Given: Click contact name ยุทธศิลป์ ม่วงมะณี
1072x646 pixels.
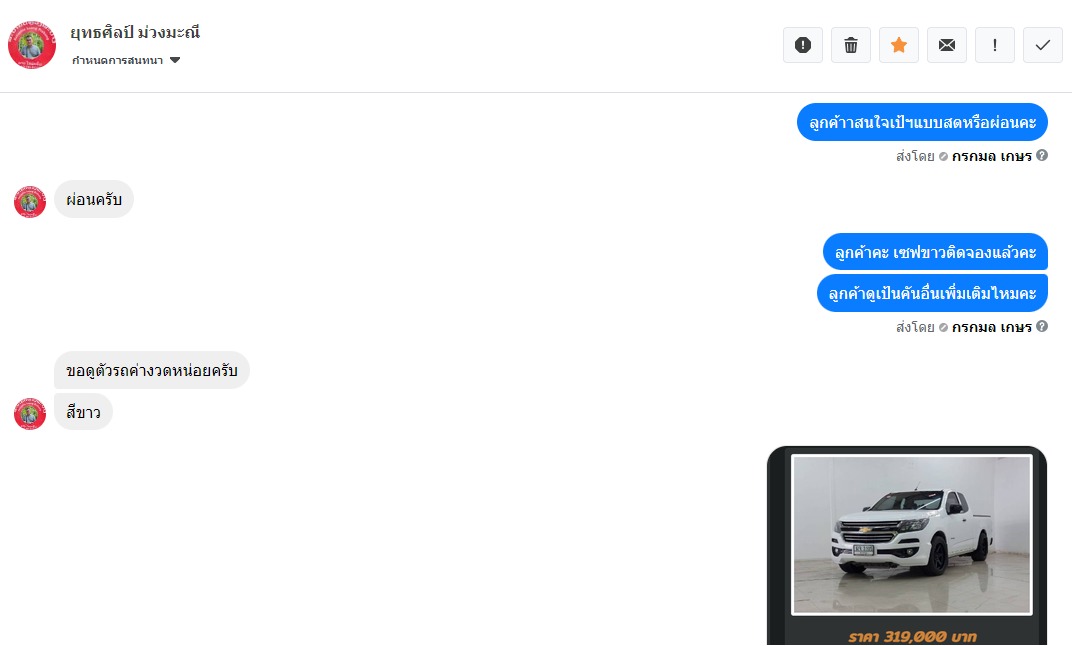Looking at the screenshot, I should point(135,32).
